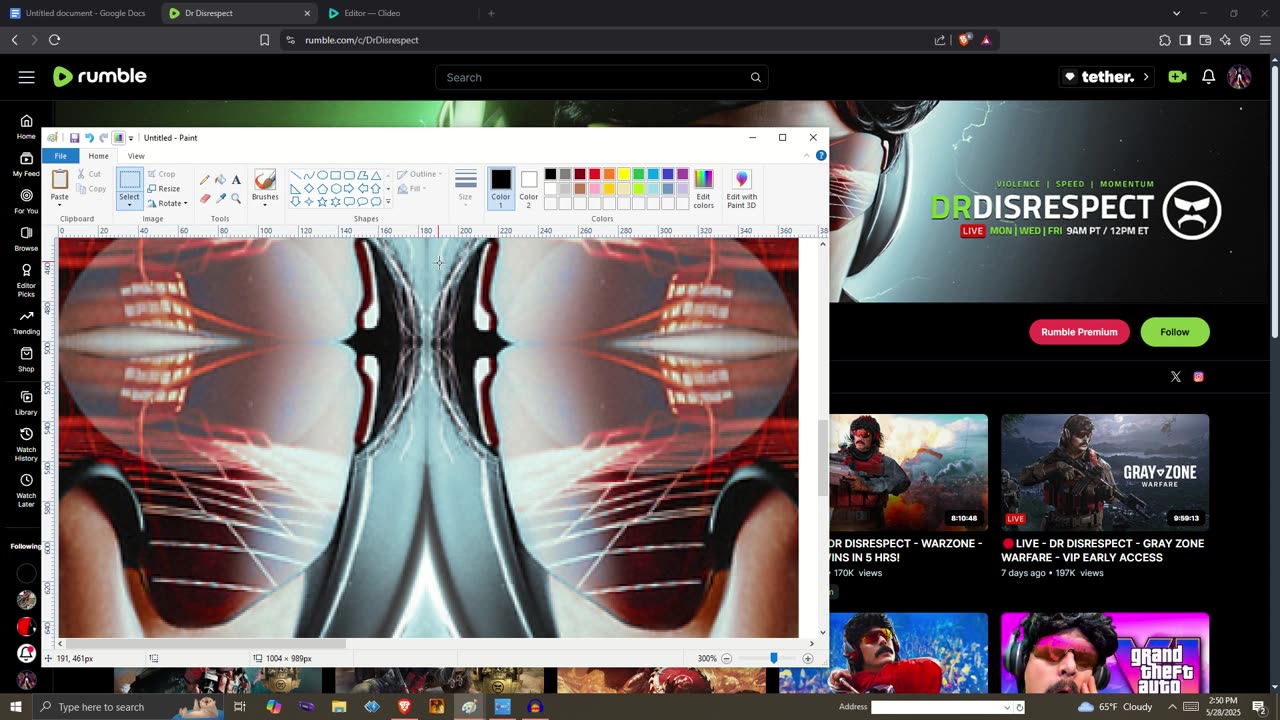Open Dr Disrespect X profile icon

pos(1175,377)
